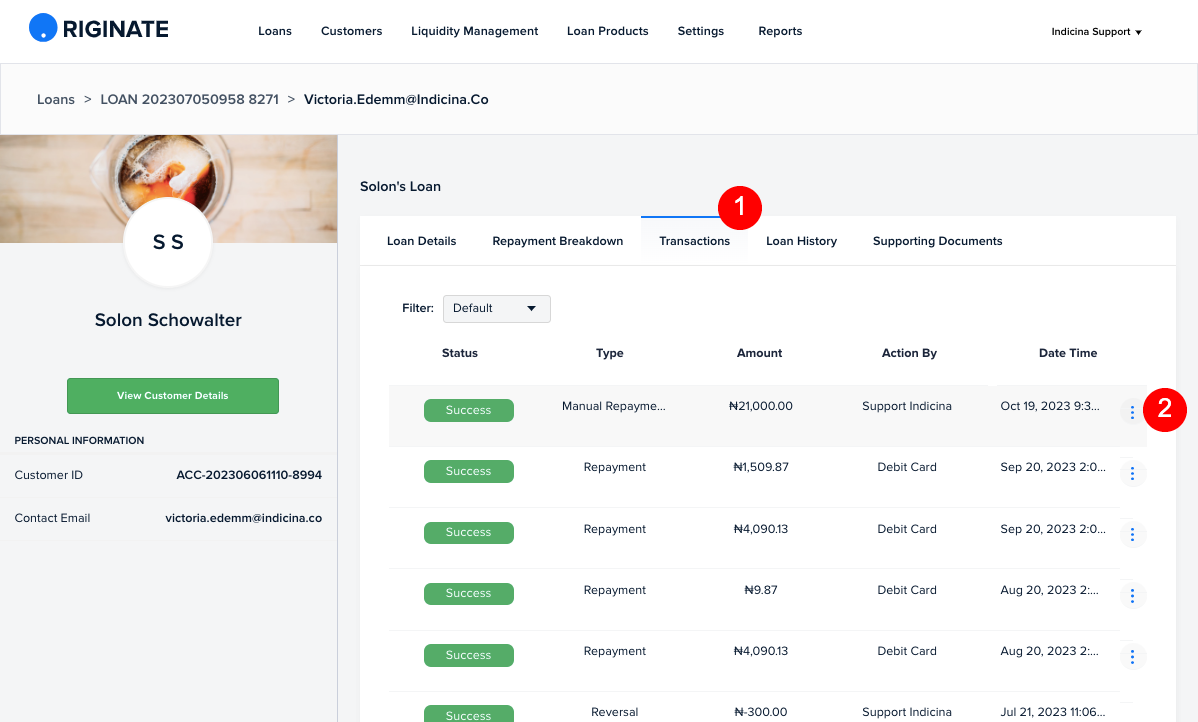Click the Loans breadcrumb link
The width and height of the screenshot is (1198, 722).
coord(56,100)
